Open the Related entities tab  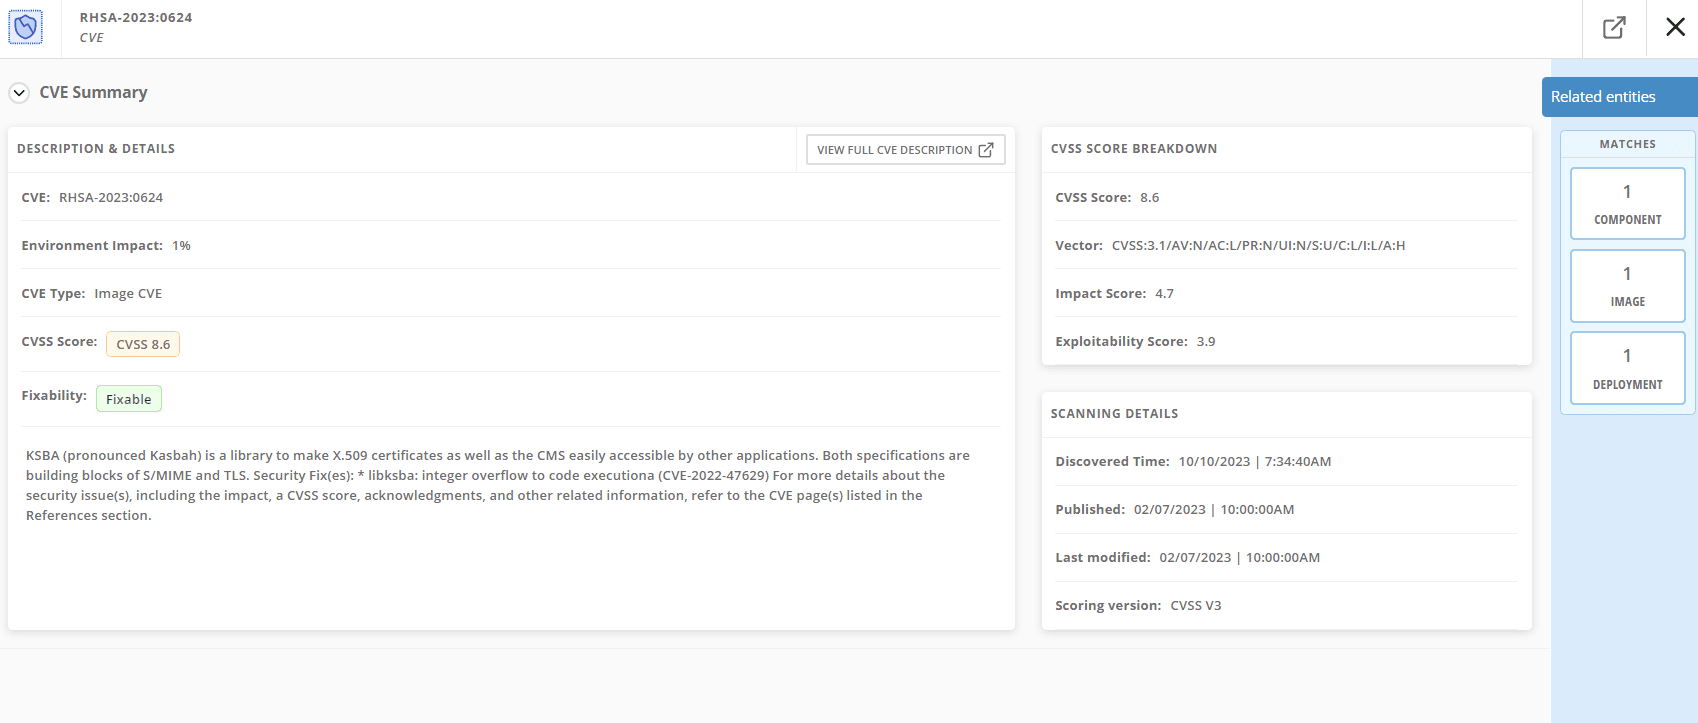[x=1620, y=97]
